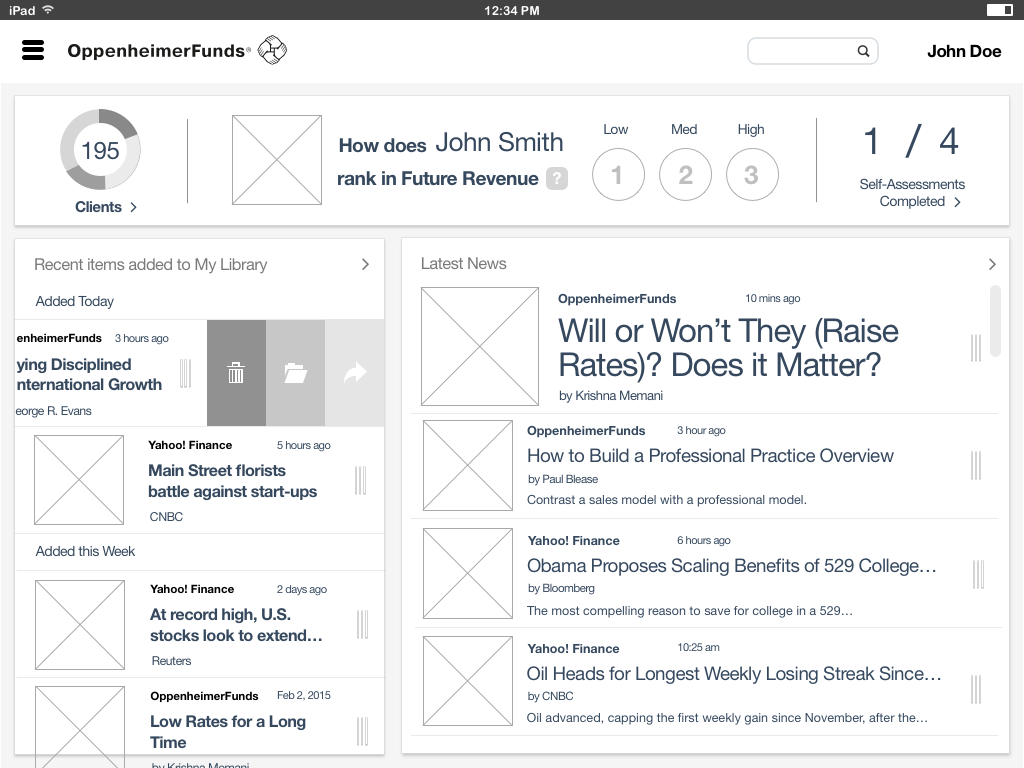Open 'Low Rates for a Long Time' item

228,731
